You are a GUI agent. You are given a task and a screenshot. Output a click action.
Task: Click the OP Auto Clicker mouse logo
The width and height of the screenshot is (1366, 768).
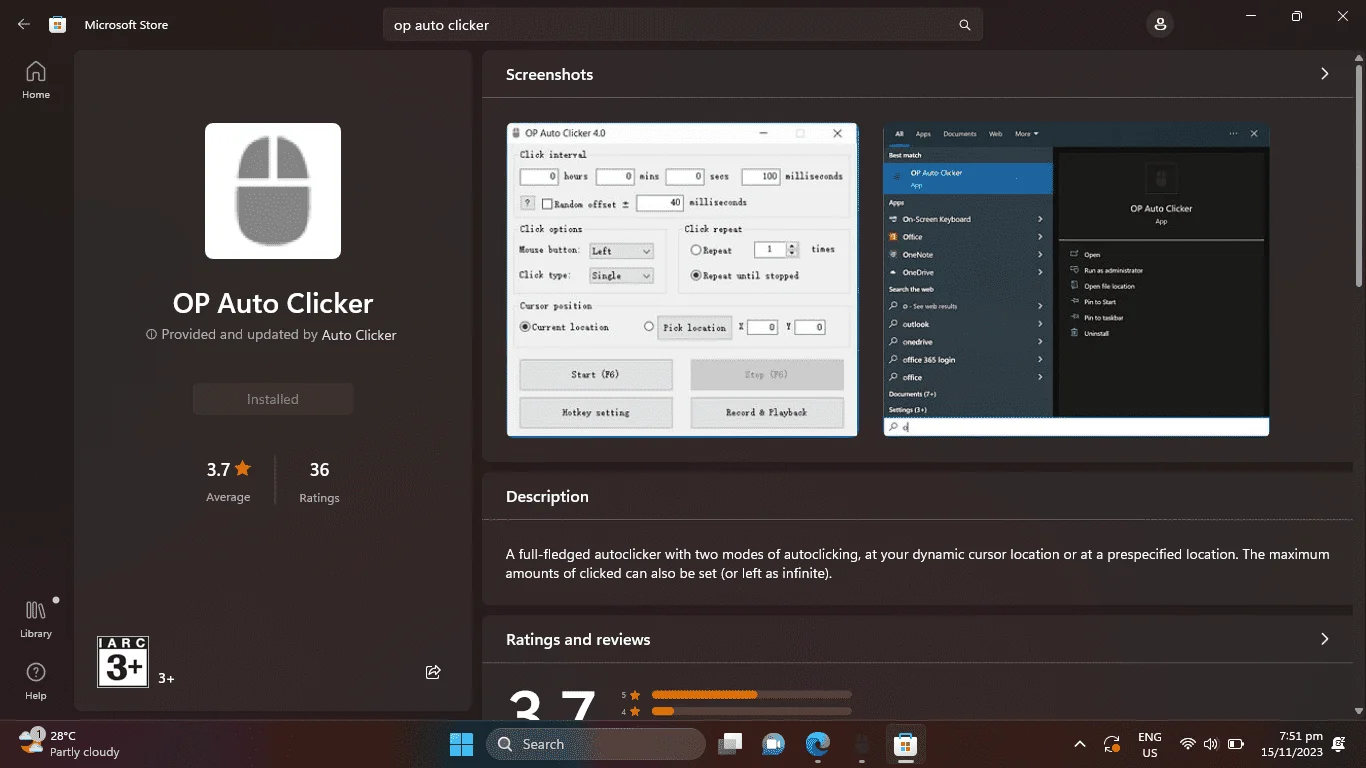click(x=273, y=191)
